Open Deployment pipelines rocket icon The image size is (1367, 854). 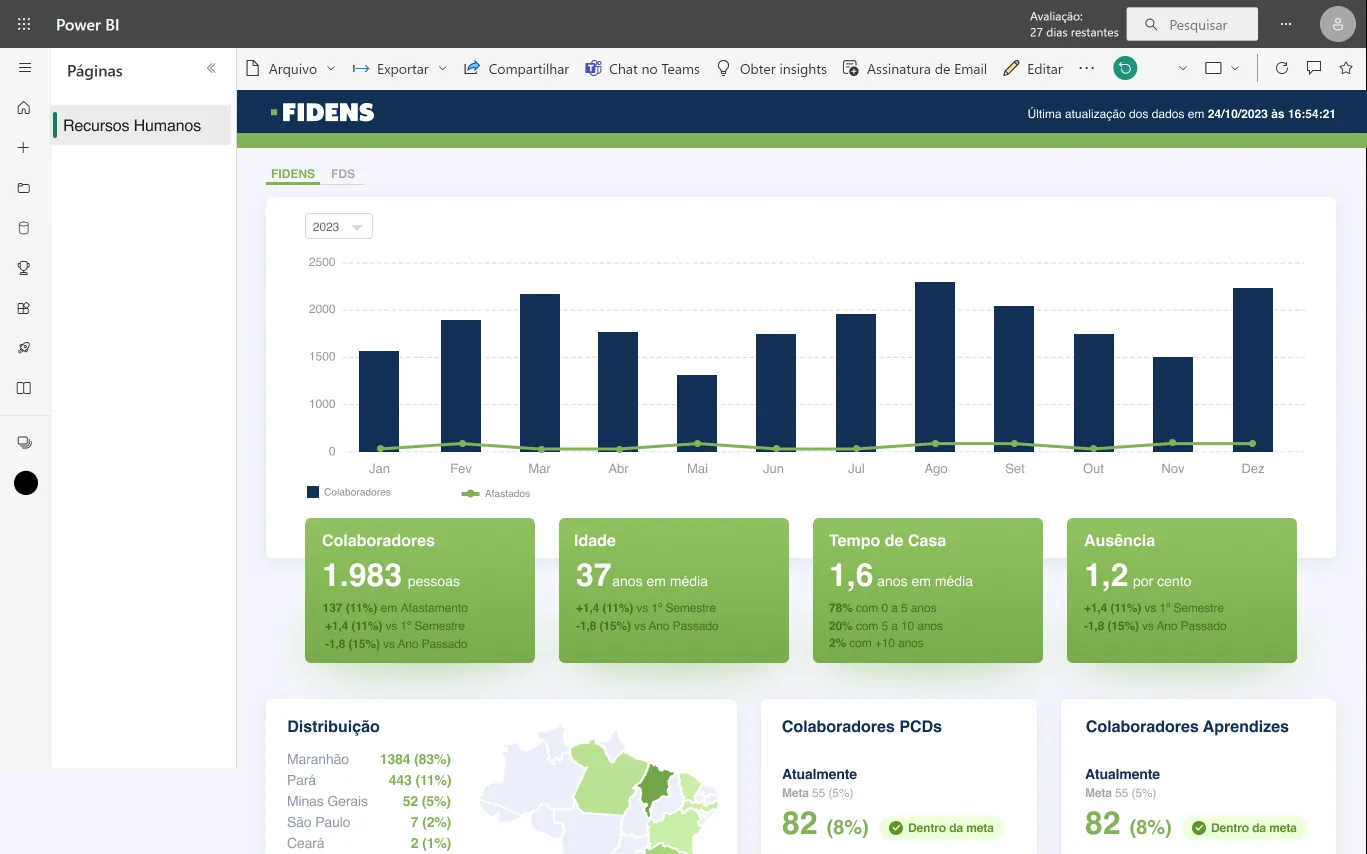pyautogui.click(x=24, y=348)
